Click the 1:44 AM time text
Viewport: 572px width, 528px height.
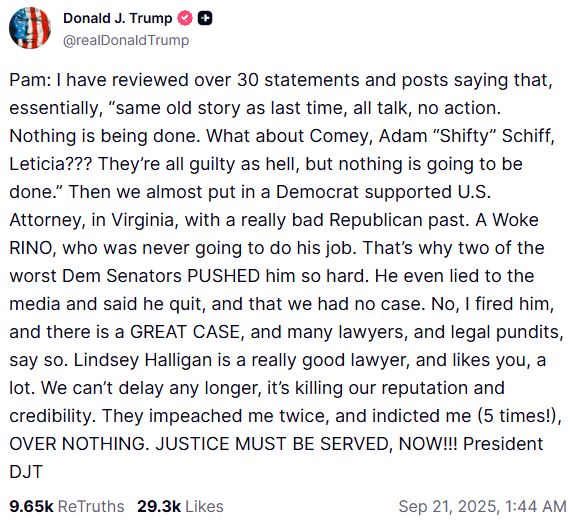coord(536,506)
